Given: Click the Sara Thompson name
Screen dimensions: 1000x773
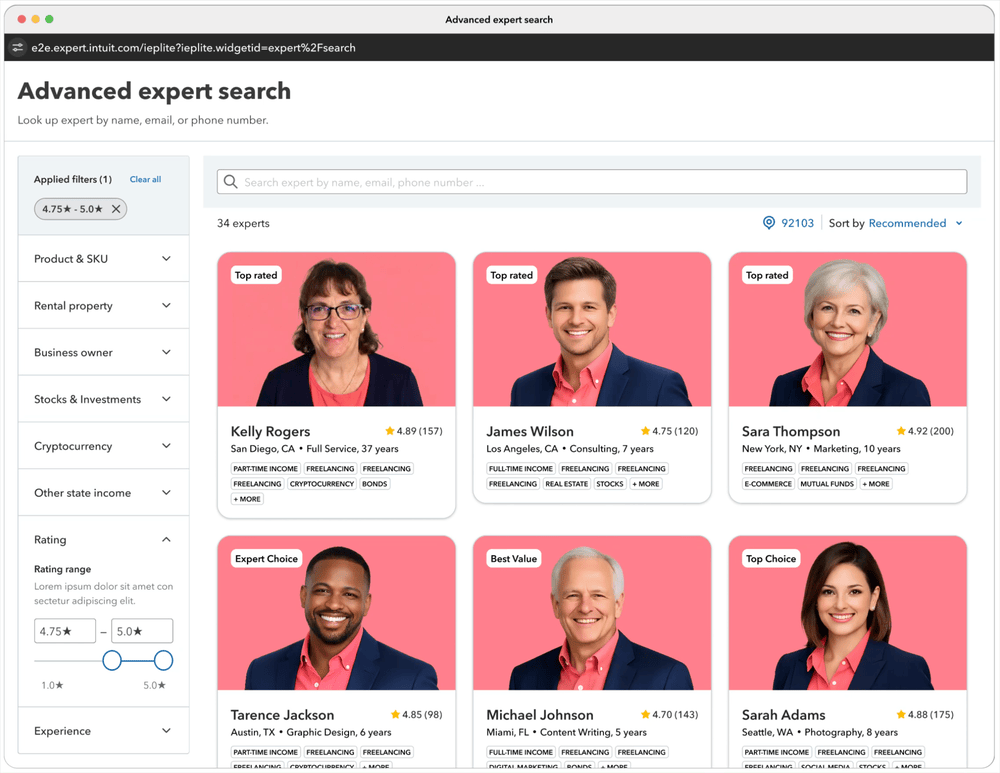Looking at the screenshot, I should (791, 431).
